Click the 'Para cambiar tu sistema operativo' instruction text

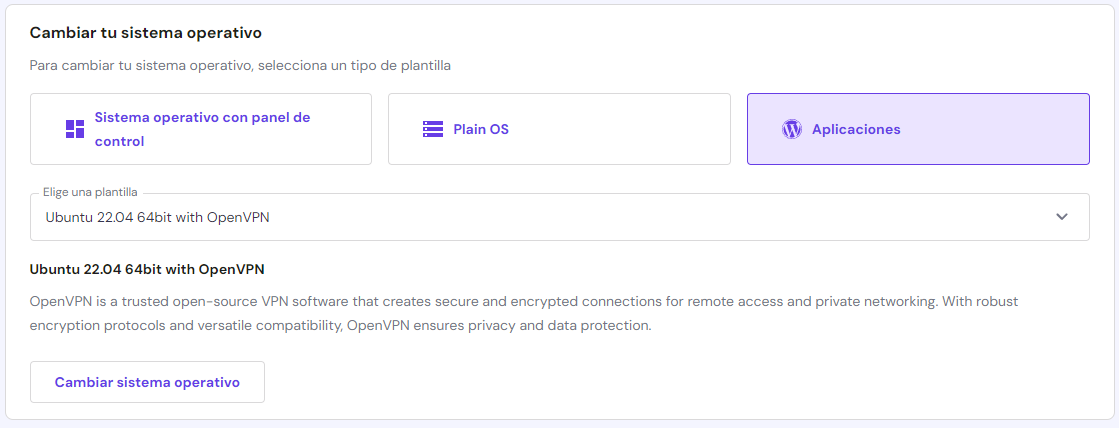coord(240,66)
